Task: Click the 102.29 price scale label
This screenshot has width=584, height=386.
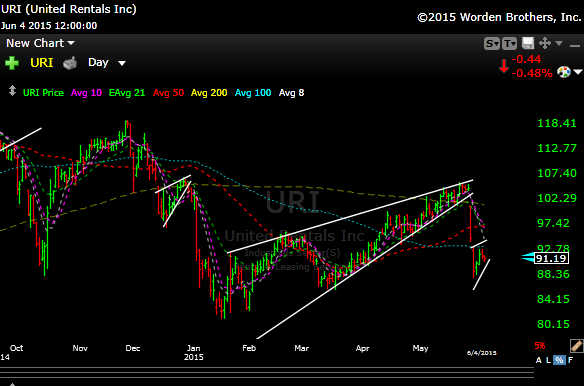Action: (x=557, y=198)
